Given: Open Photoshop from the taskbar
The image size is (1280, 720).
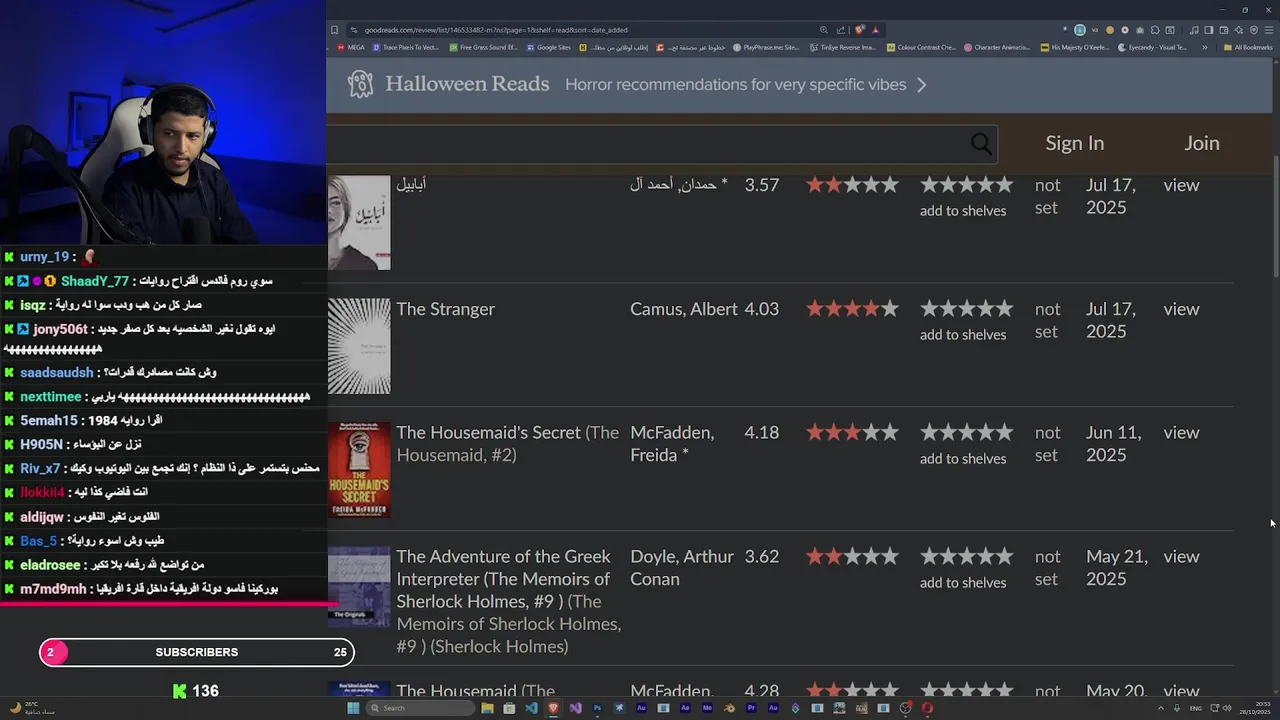Looking at the screenshot, I should 597,708.
